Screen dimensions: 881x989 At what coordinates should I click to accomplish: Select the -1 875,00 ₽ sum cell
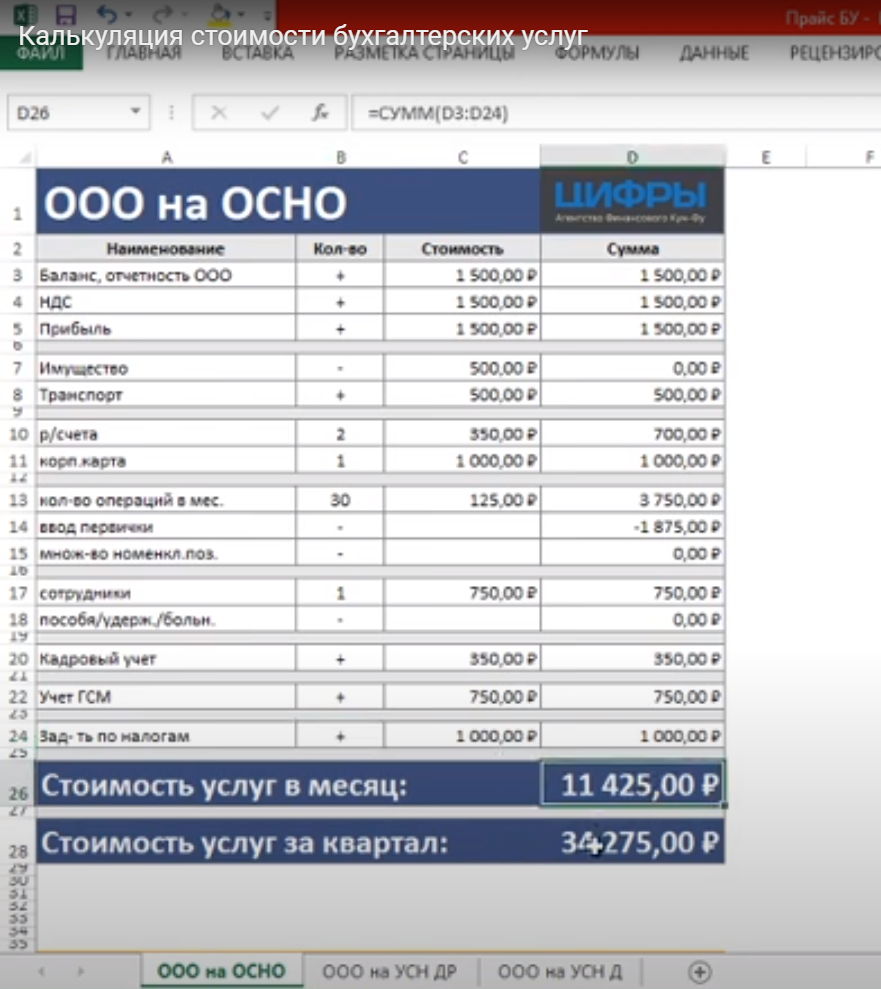click(x=633, y=527)
